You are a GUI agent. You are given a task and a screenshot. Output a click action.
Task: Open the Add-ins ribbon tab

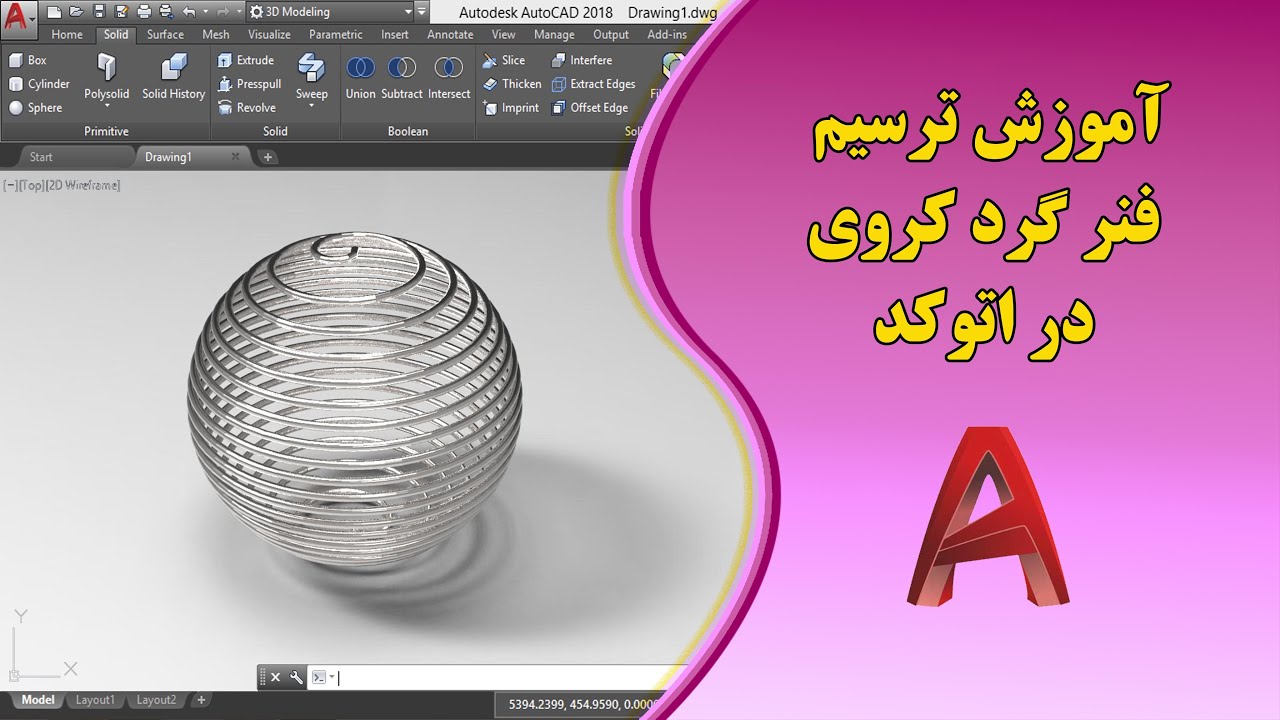click(667, 34)
